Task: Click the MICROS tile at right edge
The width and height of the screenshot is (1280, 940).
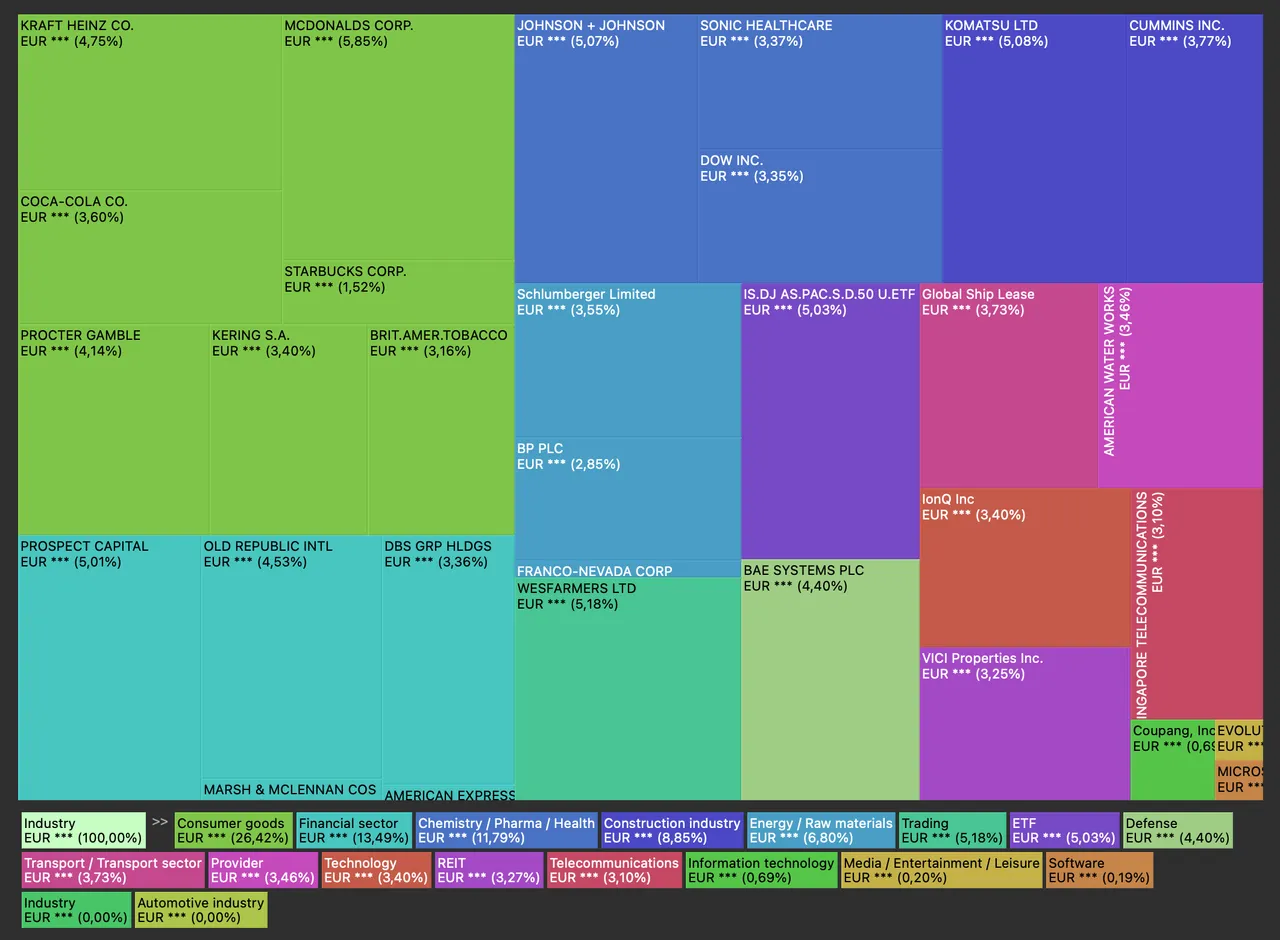Action: 1238,781
